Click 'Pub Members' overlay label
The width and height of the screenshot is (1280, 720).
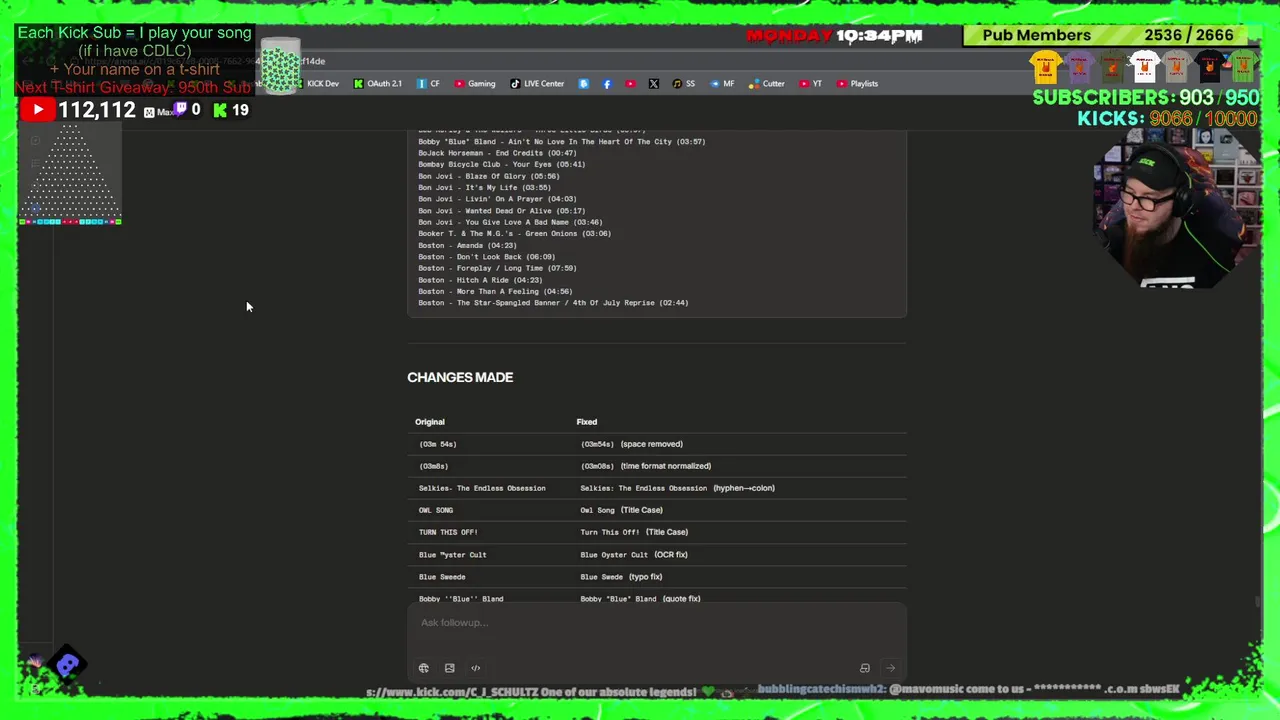pos(1036,35)
